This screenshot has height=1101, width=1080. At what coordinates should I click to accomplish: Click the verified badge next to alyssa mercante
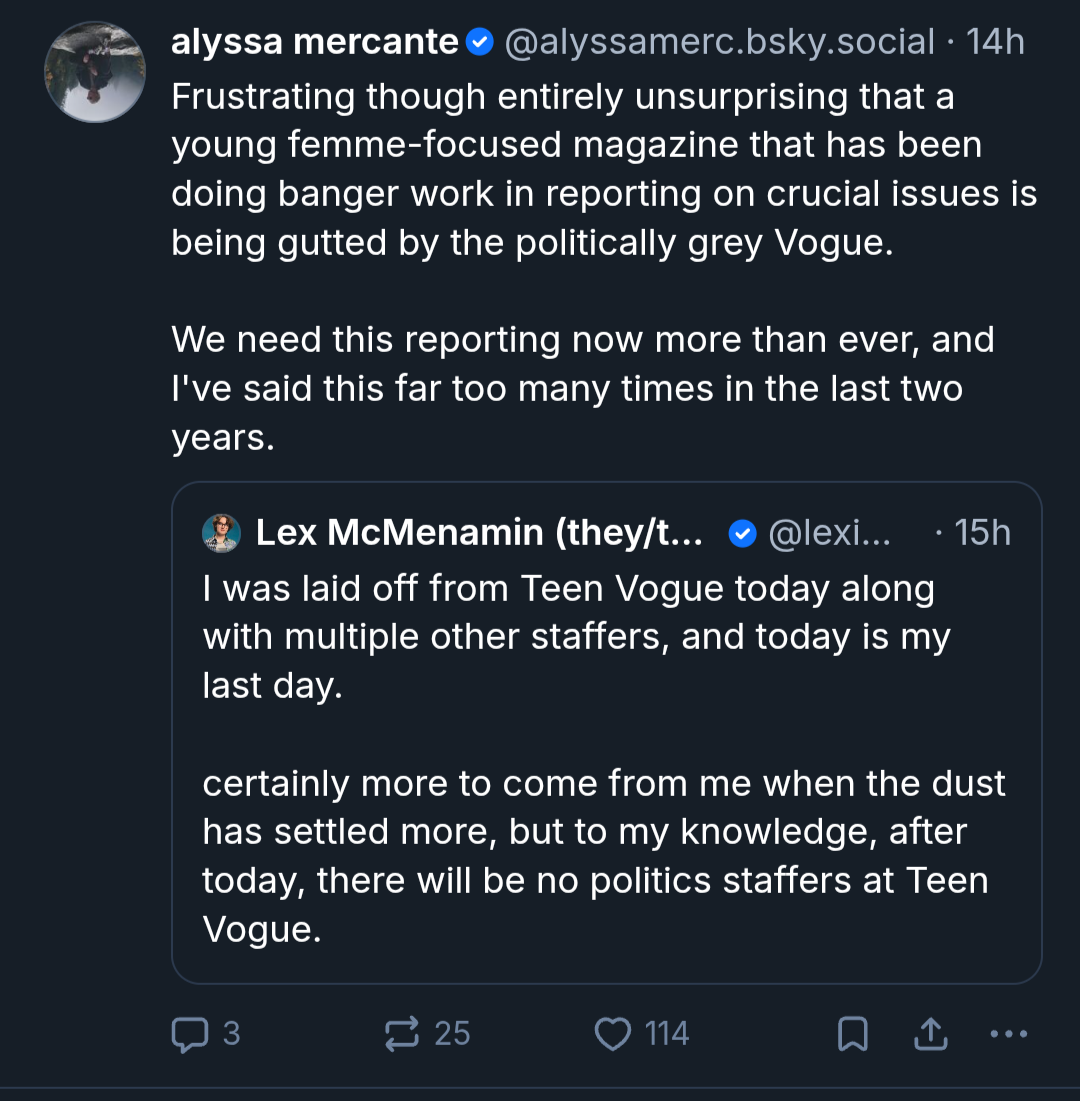(x=480, y=43)
